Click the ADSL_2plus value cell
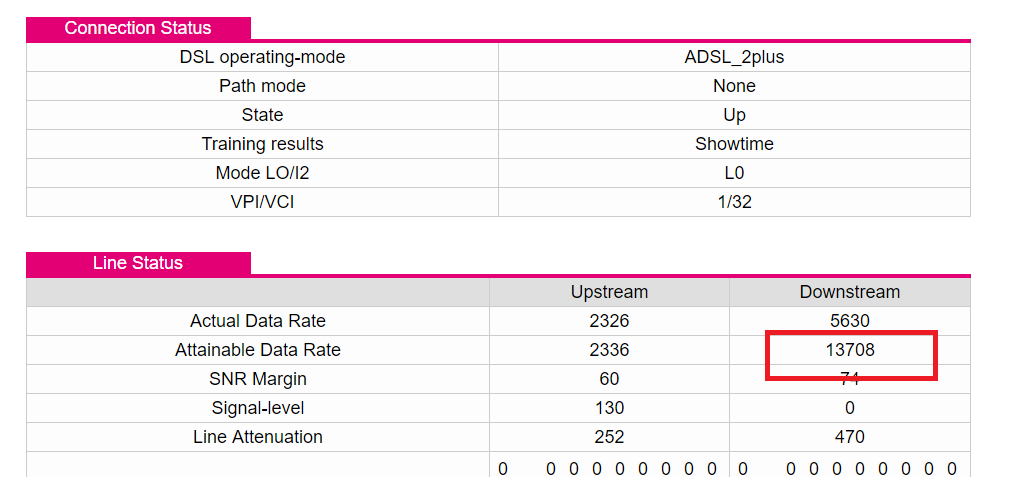The width and height of the screenshot is (1015, 477). tap(734, 57)
